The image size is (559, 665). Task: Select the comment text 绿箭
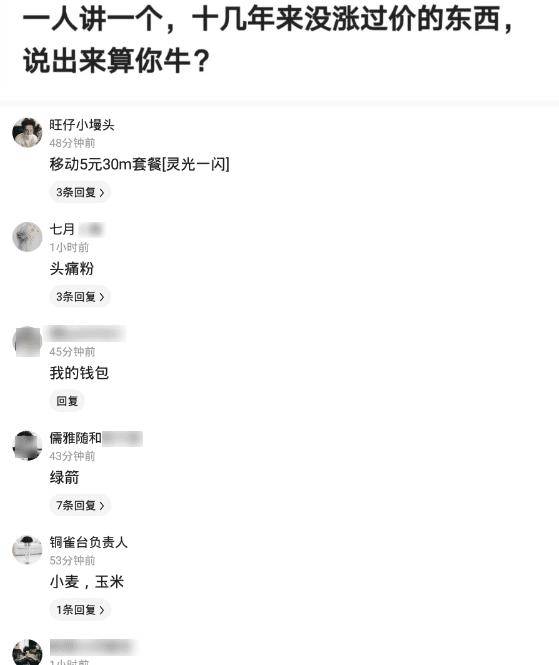click(64, 477)
